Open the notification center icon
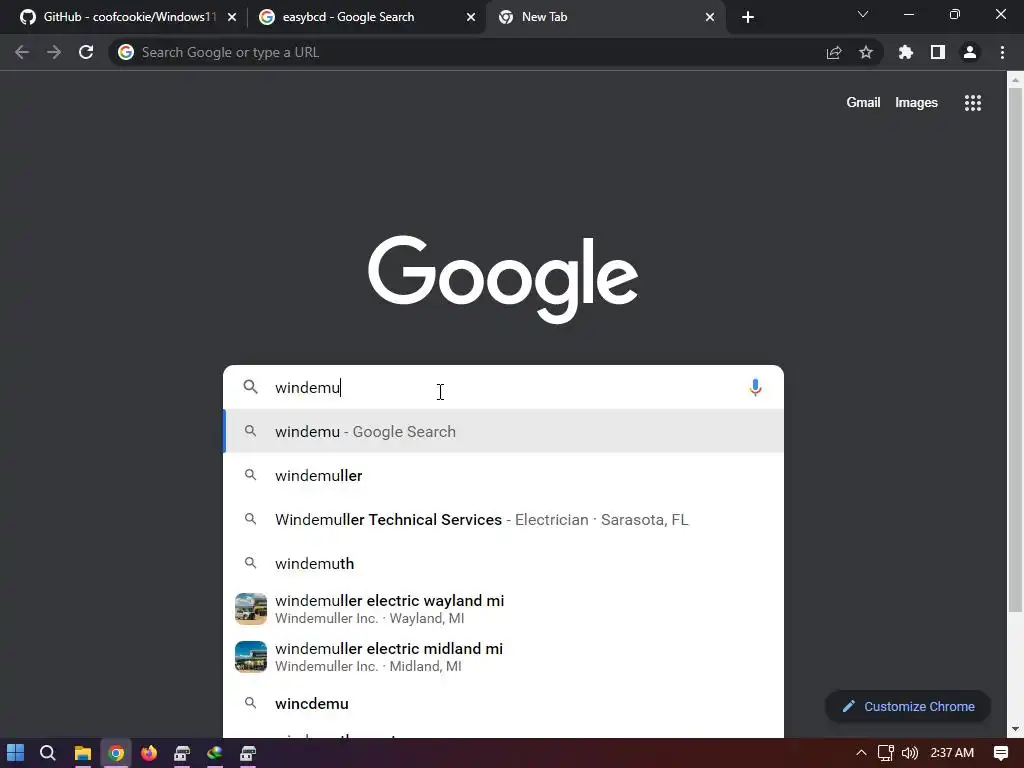The image size is (1024, 768). pyautogui.click(x=1000, y=753)
